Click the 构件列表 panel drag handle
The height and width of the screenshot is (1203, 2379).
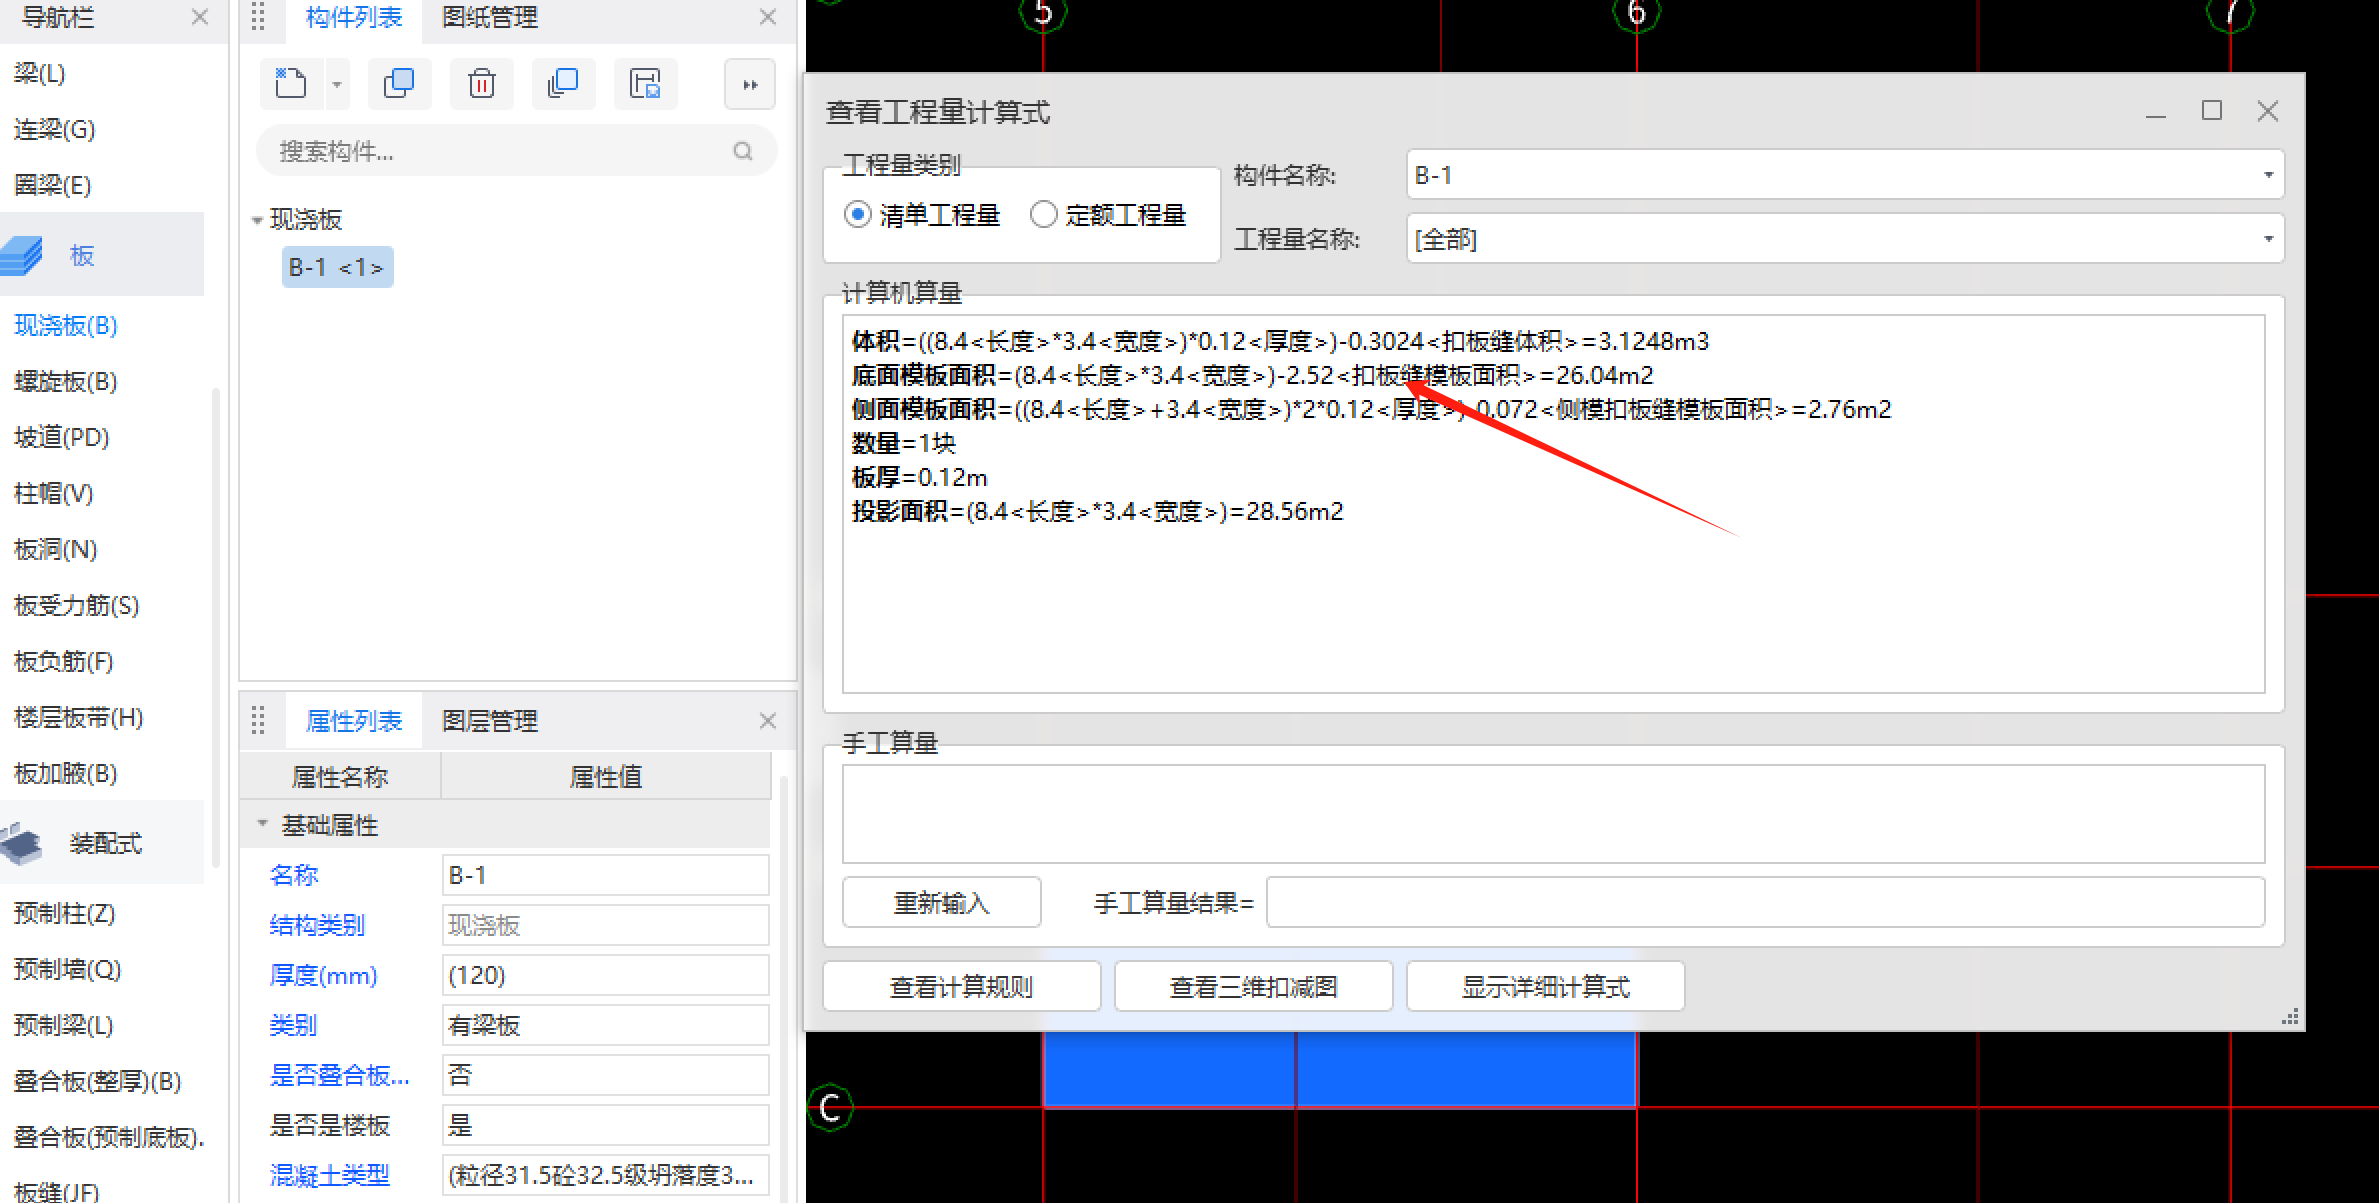pyautogui.click(x=258, y=17)
